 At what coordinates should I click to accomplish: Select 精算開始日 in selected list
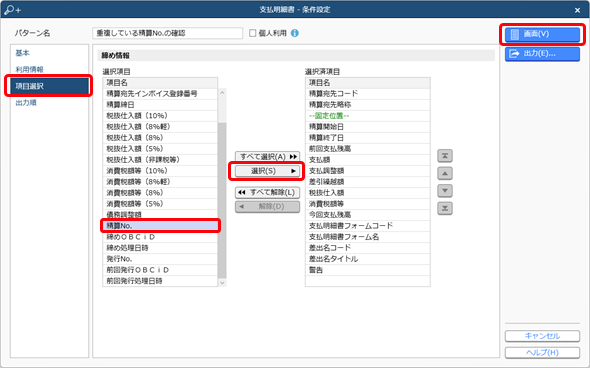pyautogui.click(x=368, y=126)
